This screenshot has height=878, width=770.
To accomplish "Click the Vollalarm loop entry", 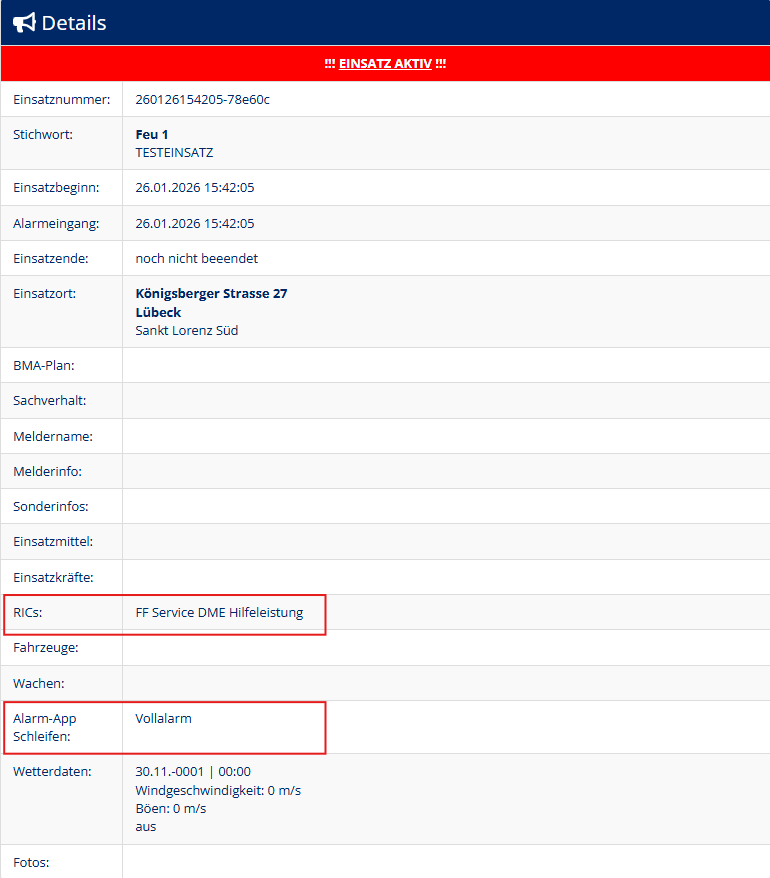I will pos(163,718).
